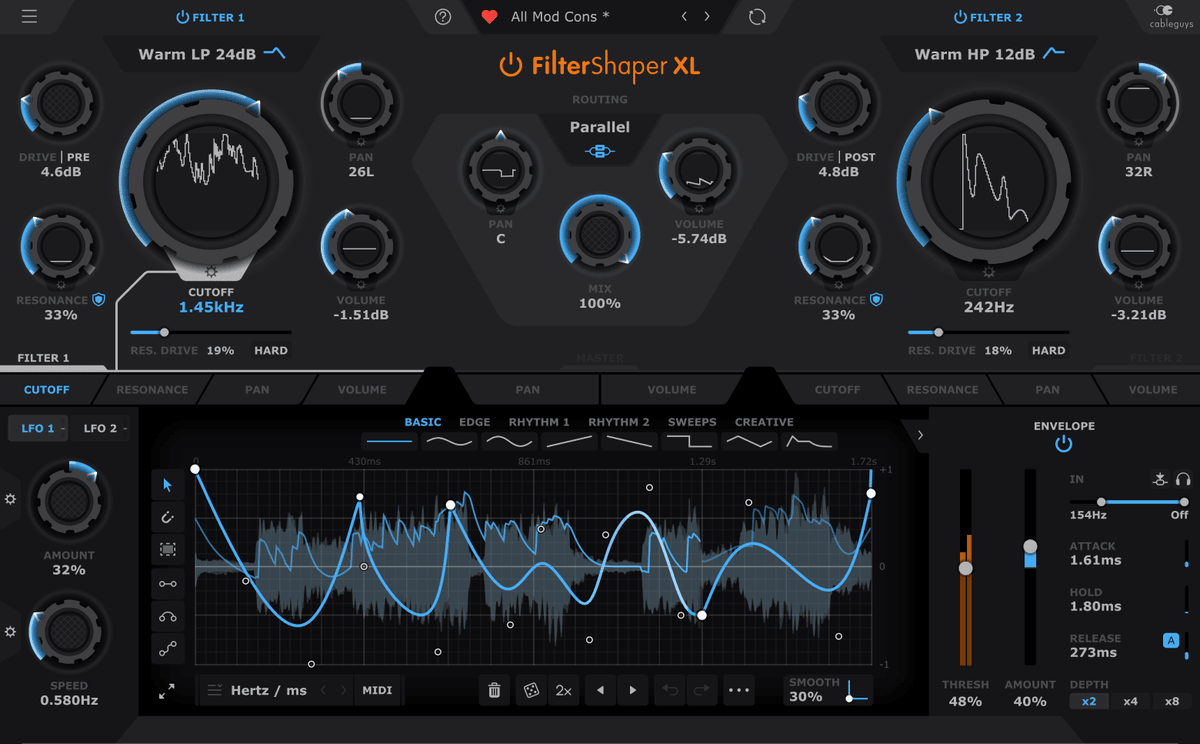The height and width of the screenshot is (744, 1200).
Task: Select the arrow pointer tool
Action: 168,486
